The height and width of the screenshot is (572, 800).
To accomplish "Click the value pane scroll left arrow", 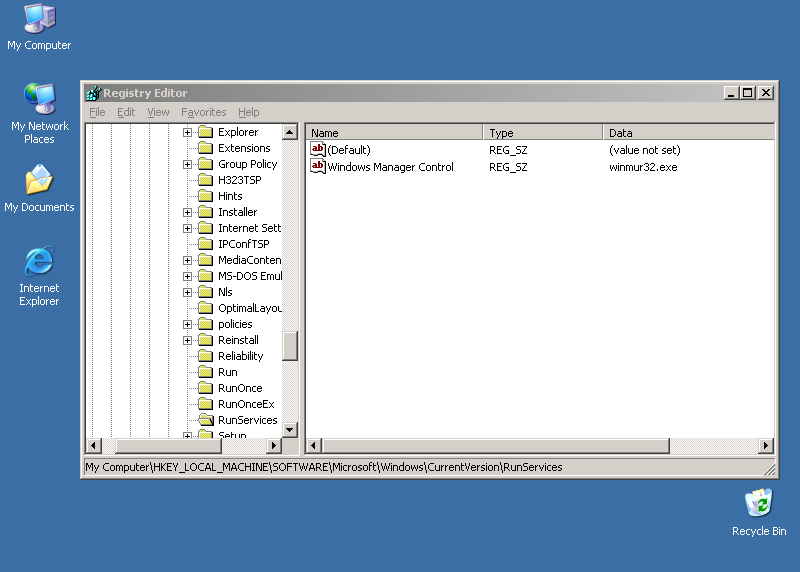I will click(314, 445).
